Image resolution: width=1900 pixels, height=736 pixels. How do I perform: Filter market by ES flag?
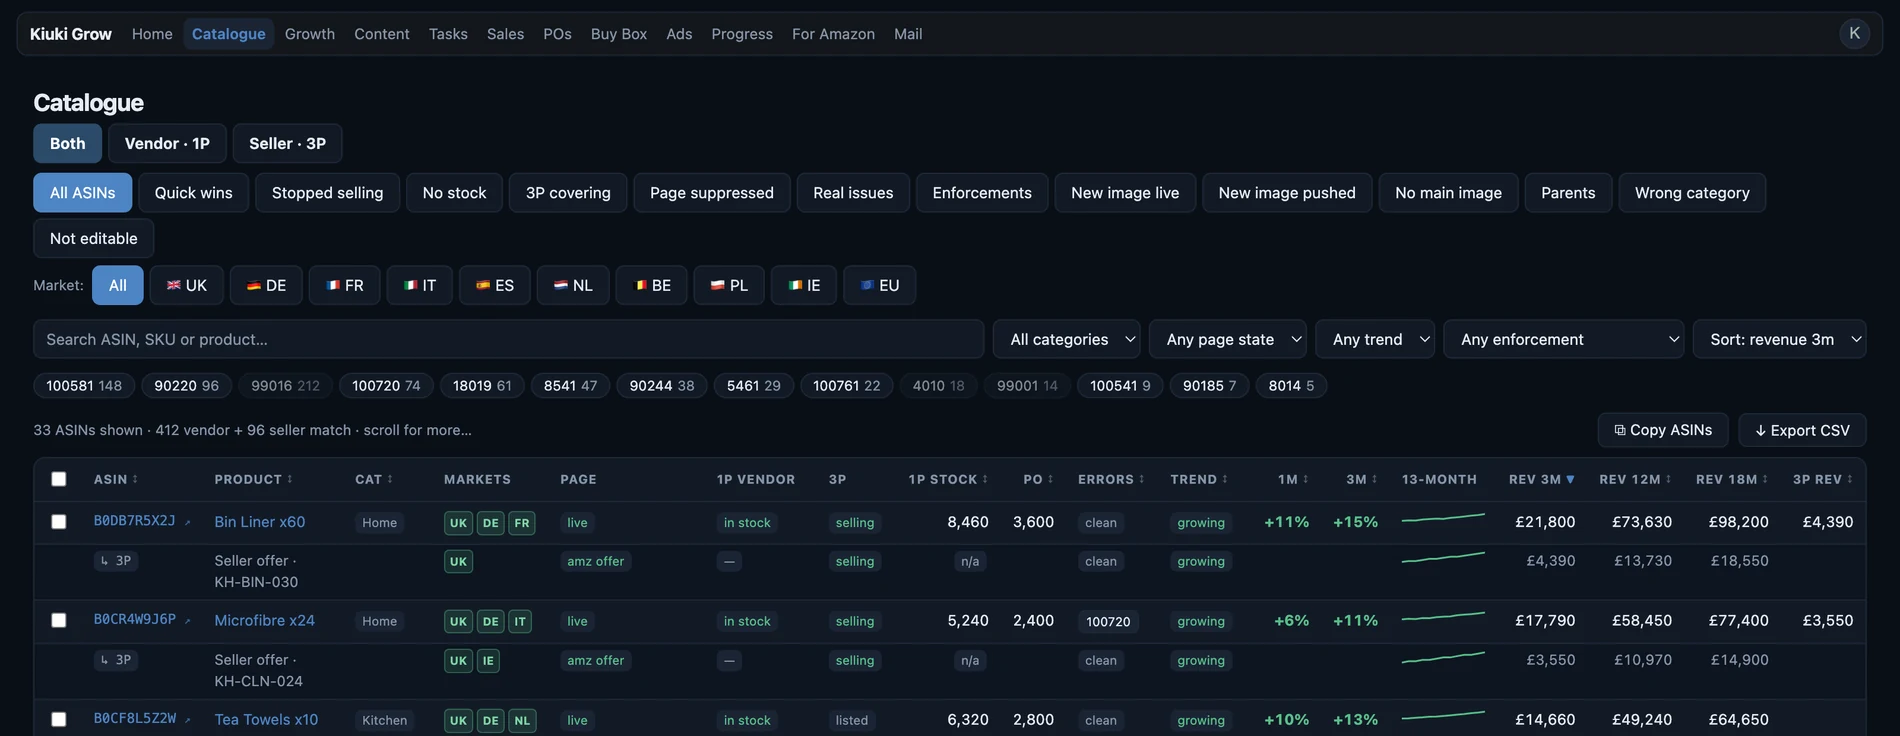[x=494, y=285]
